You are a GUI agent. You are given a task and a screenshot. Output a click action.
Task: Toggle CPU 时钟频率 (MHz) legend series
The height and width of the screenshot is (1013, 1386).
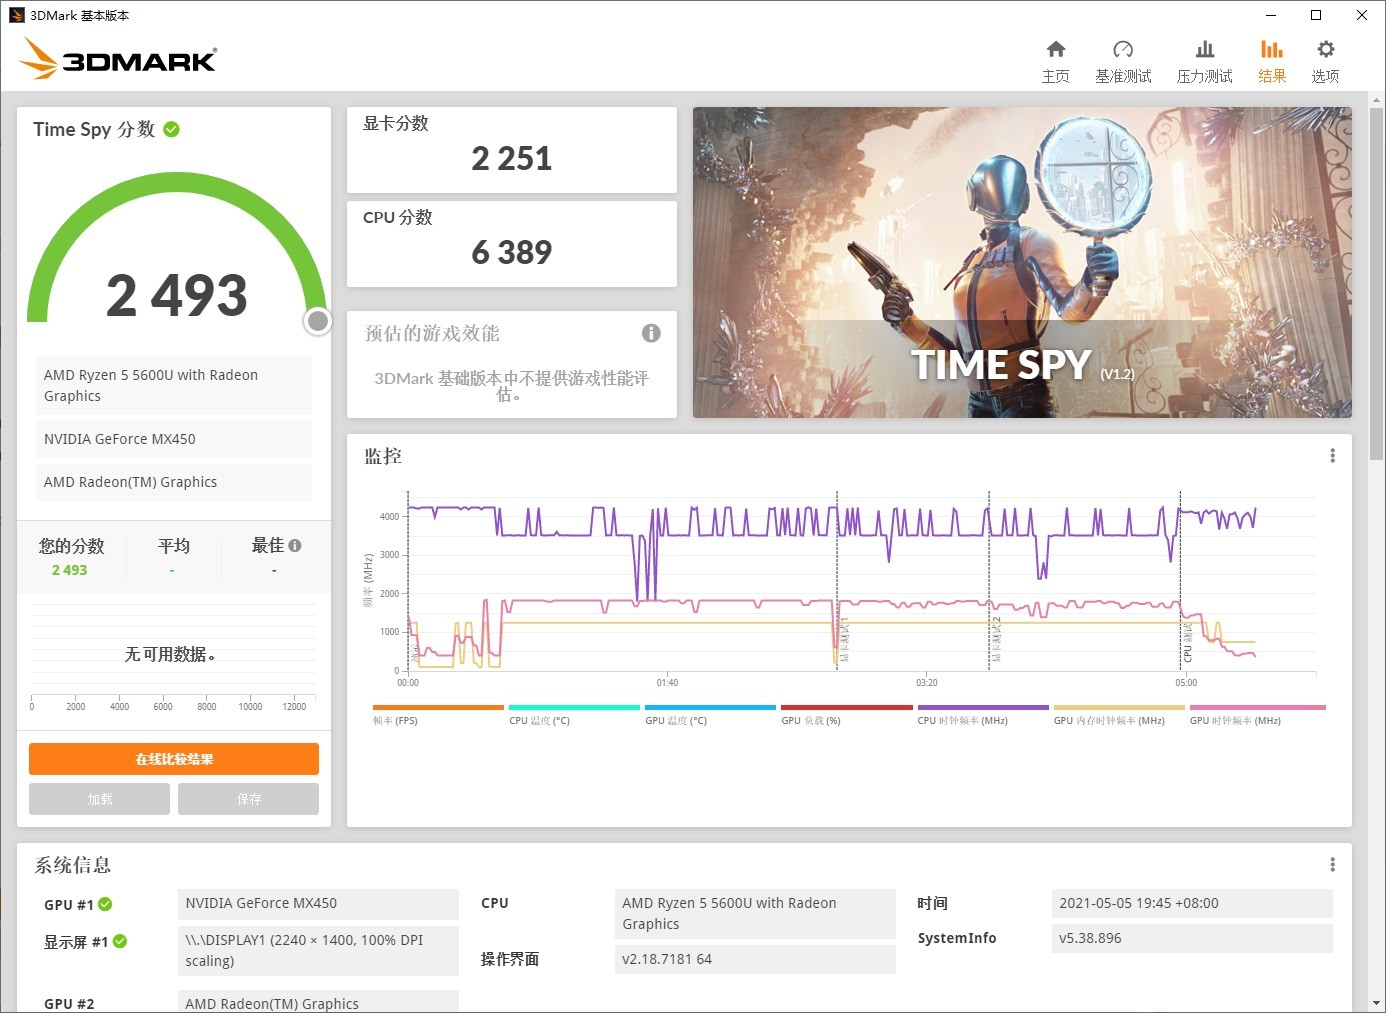(983, 714)
